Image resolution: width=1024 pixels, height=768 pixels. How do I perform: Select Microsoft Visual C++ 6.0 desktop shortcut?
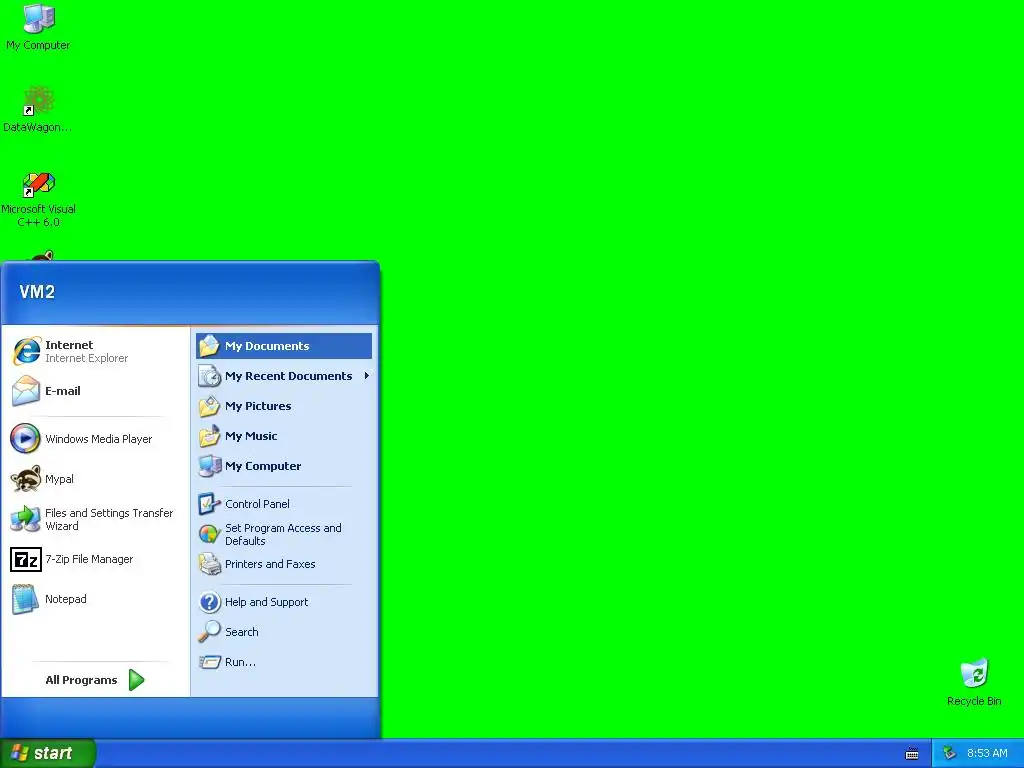(x=38, y=199)
